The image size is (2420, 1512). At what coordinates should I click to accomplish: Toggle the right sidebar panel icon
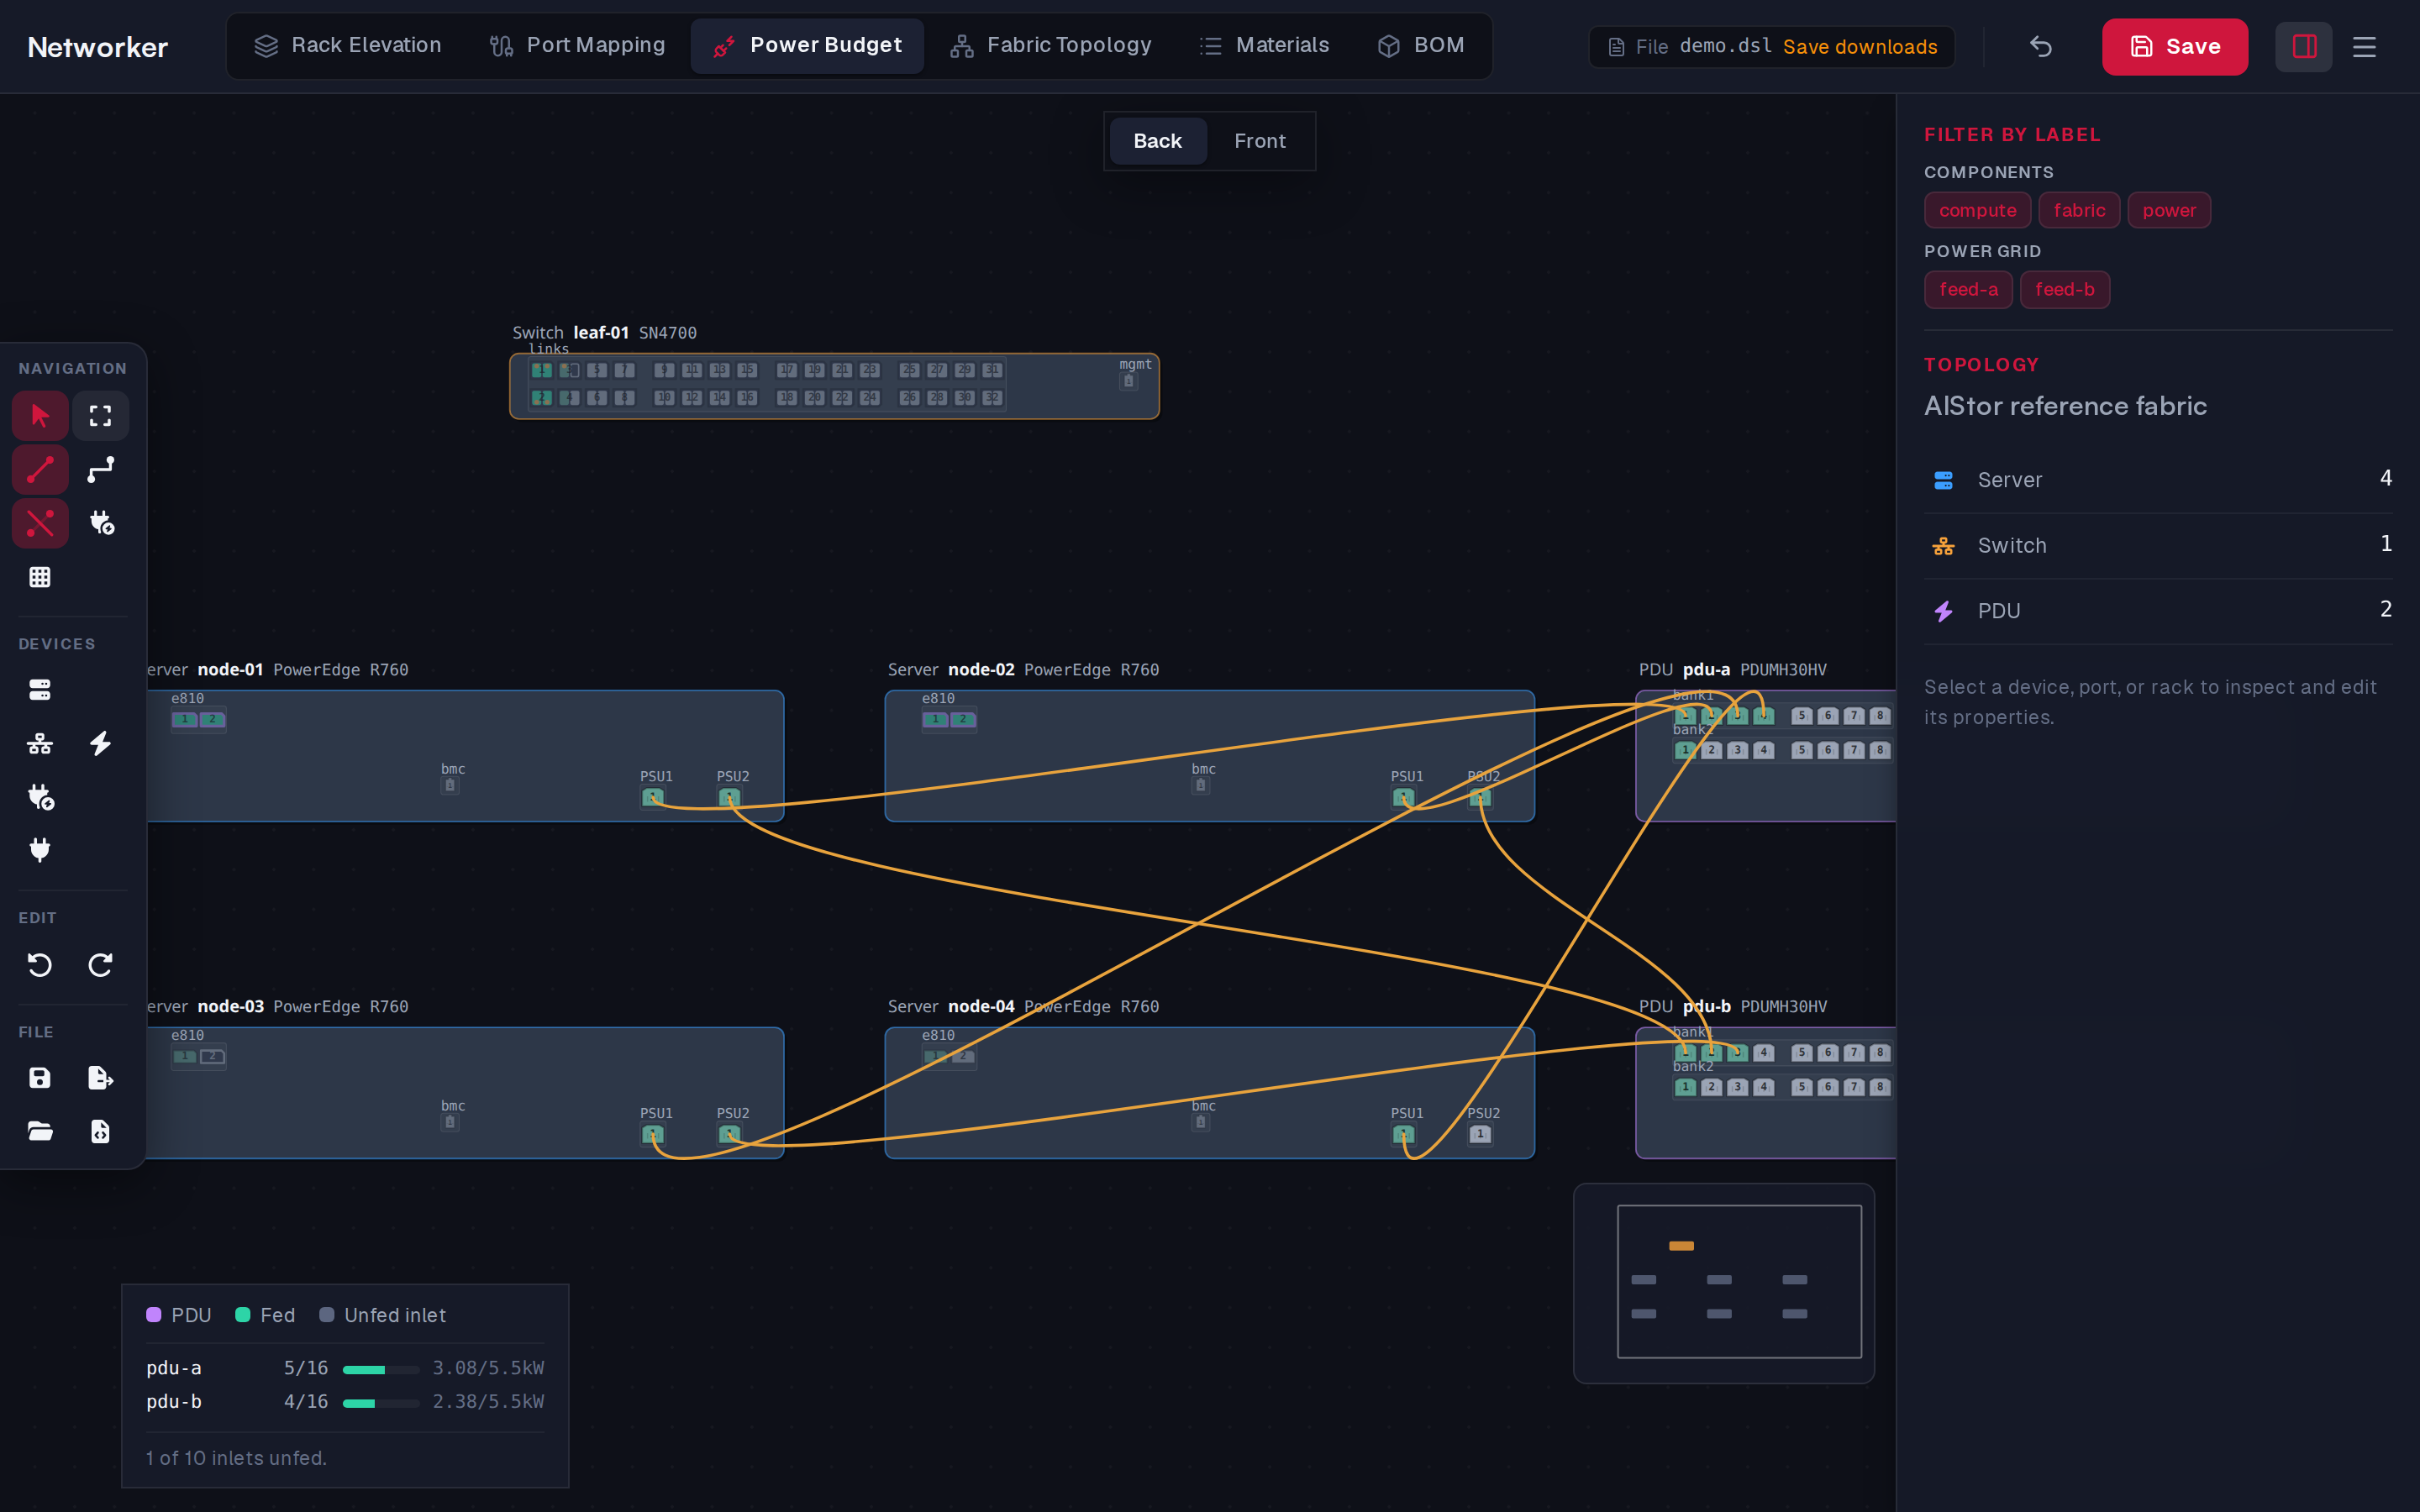pyautogui.click(x=2304, y=47)
